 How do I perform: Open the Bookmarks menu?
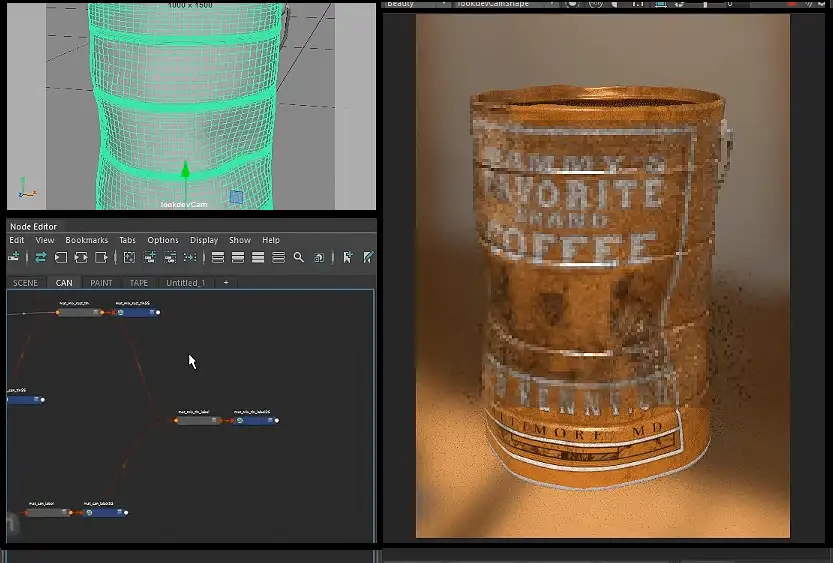pos(86,240)
